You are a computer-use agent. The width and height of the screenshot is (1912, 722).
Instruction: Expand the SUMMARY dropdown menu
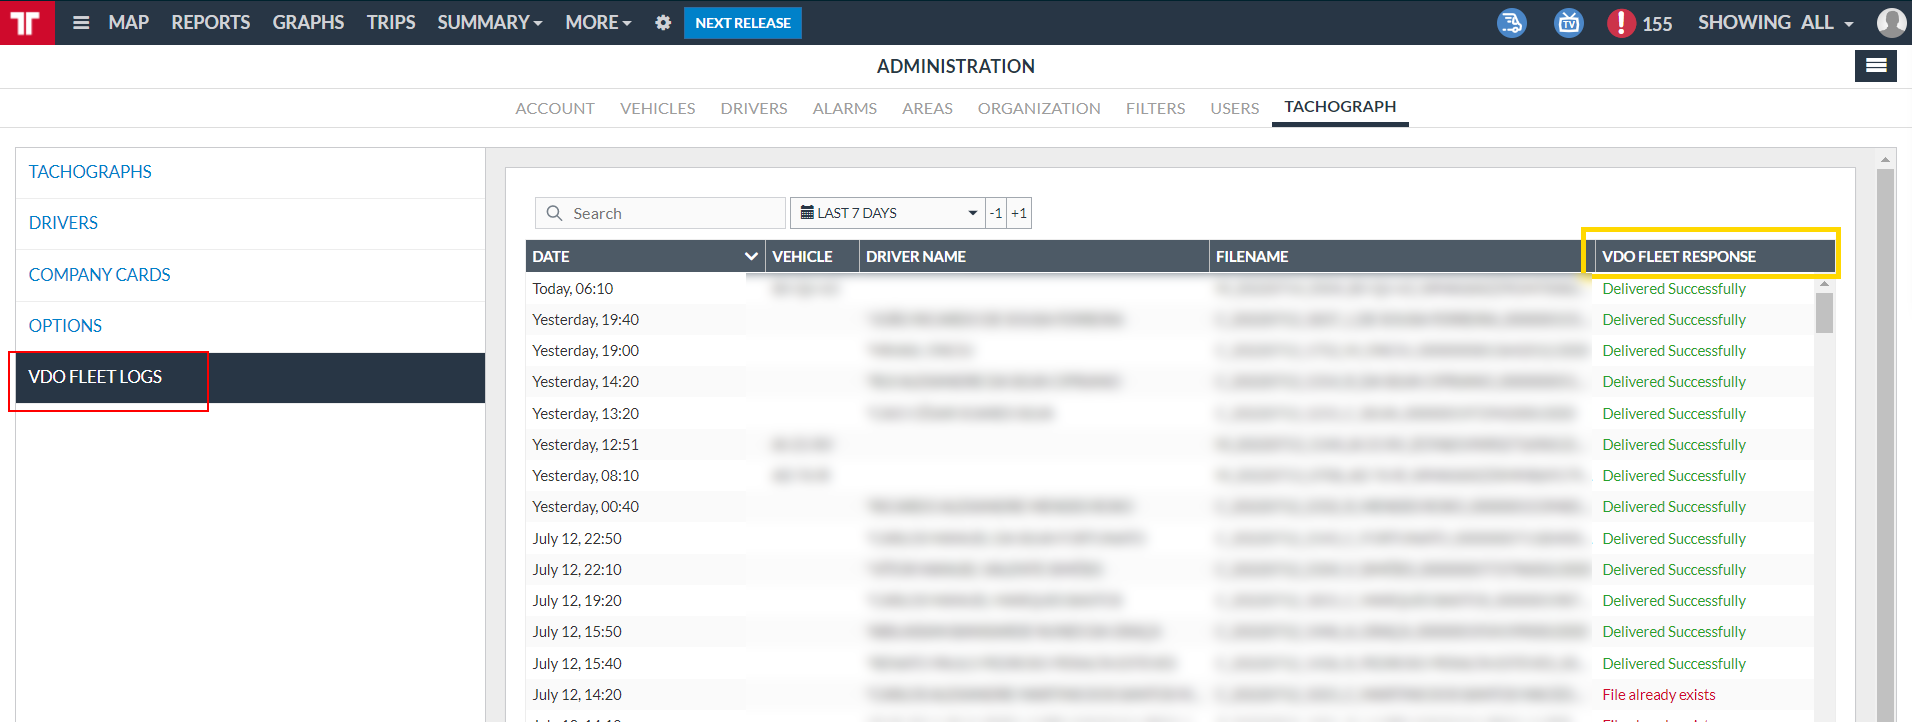[x=489, y=22]
